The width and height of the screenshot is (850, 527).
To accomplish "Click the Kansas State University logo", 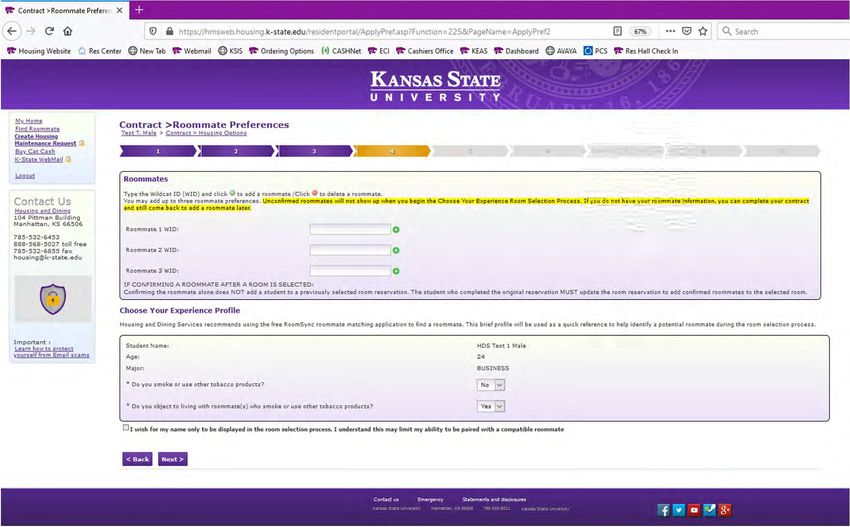I will coord(435,86).
